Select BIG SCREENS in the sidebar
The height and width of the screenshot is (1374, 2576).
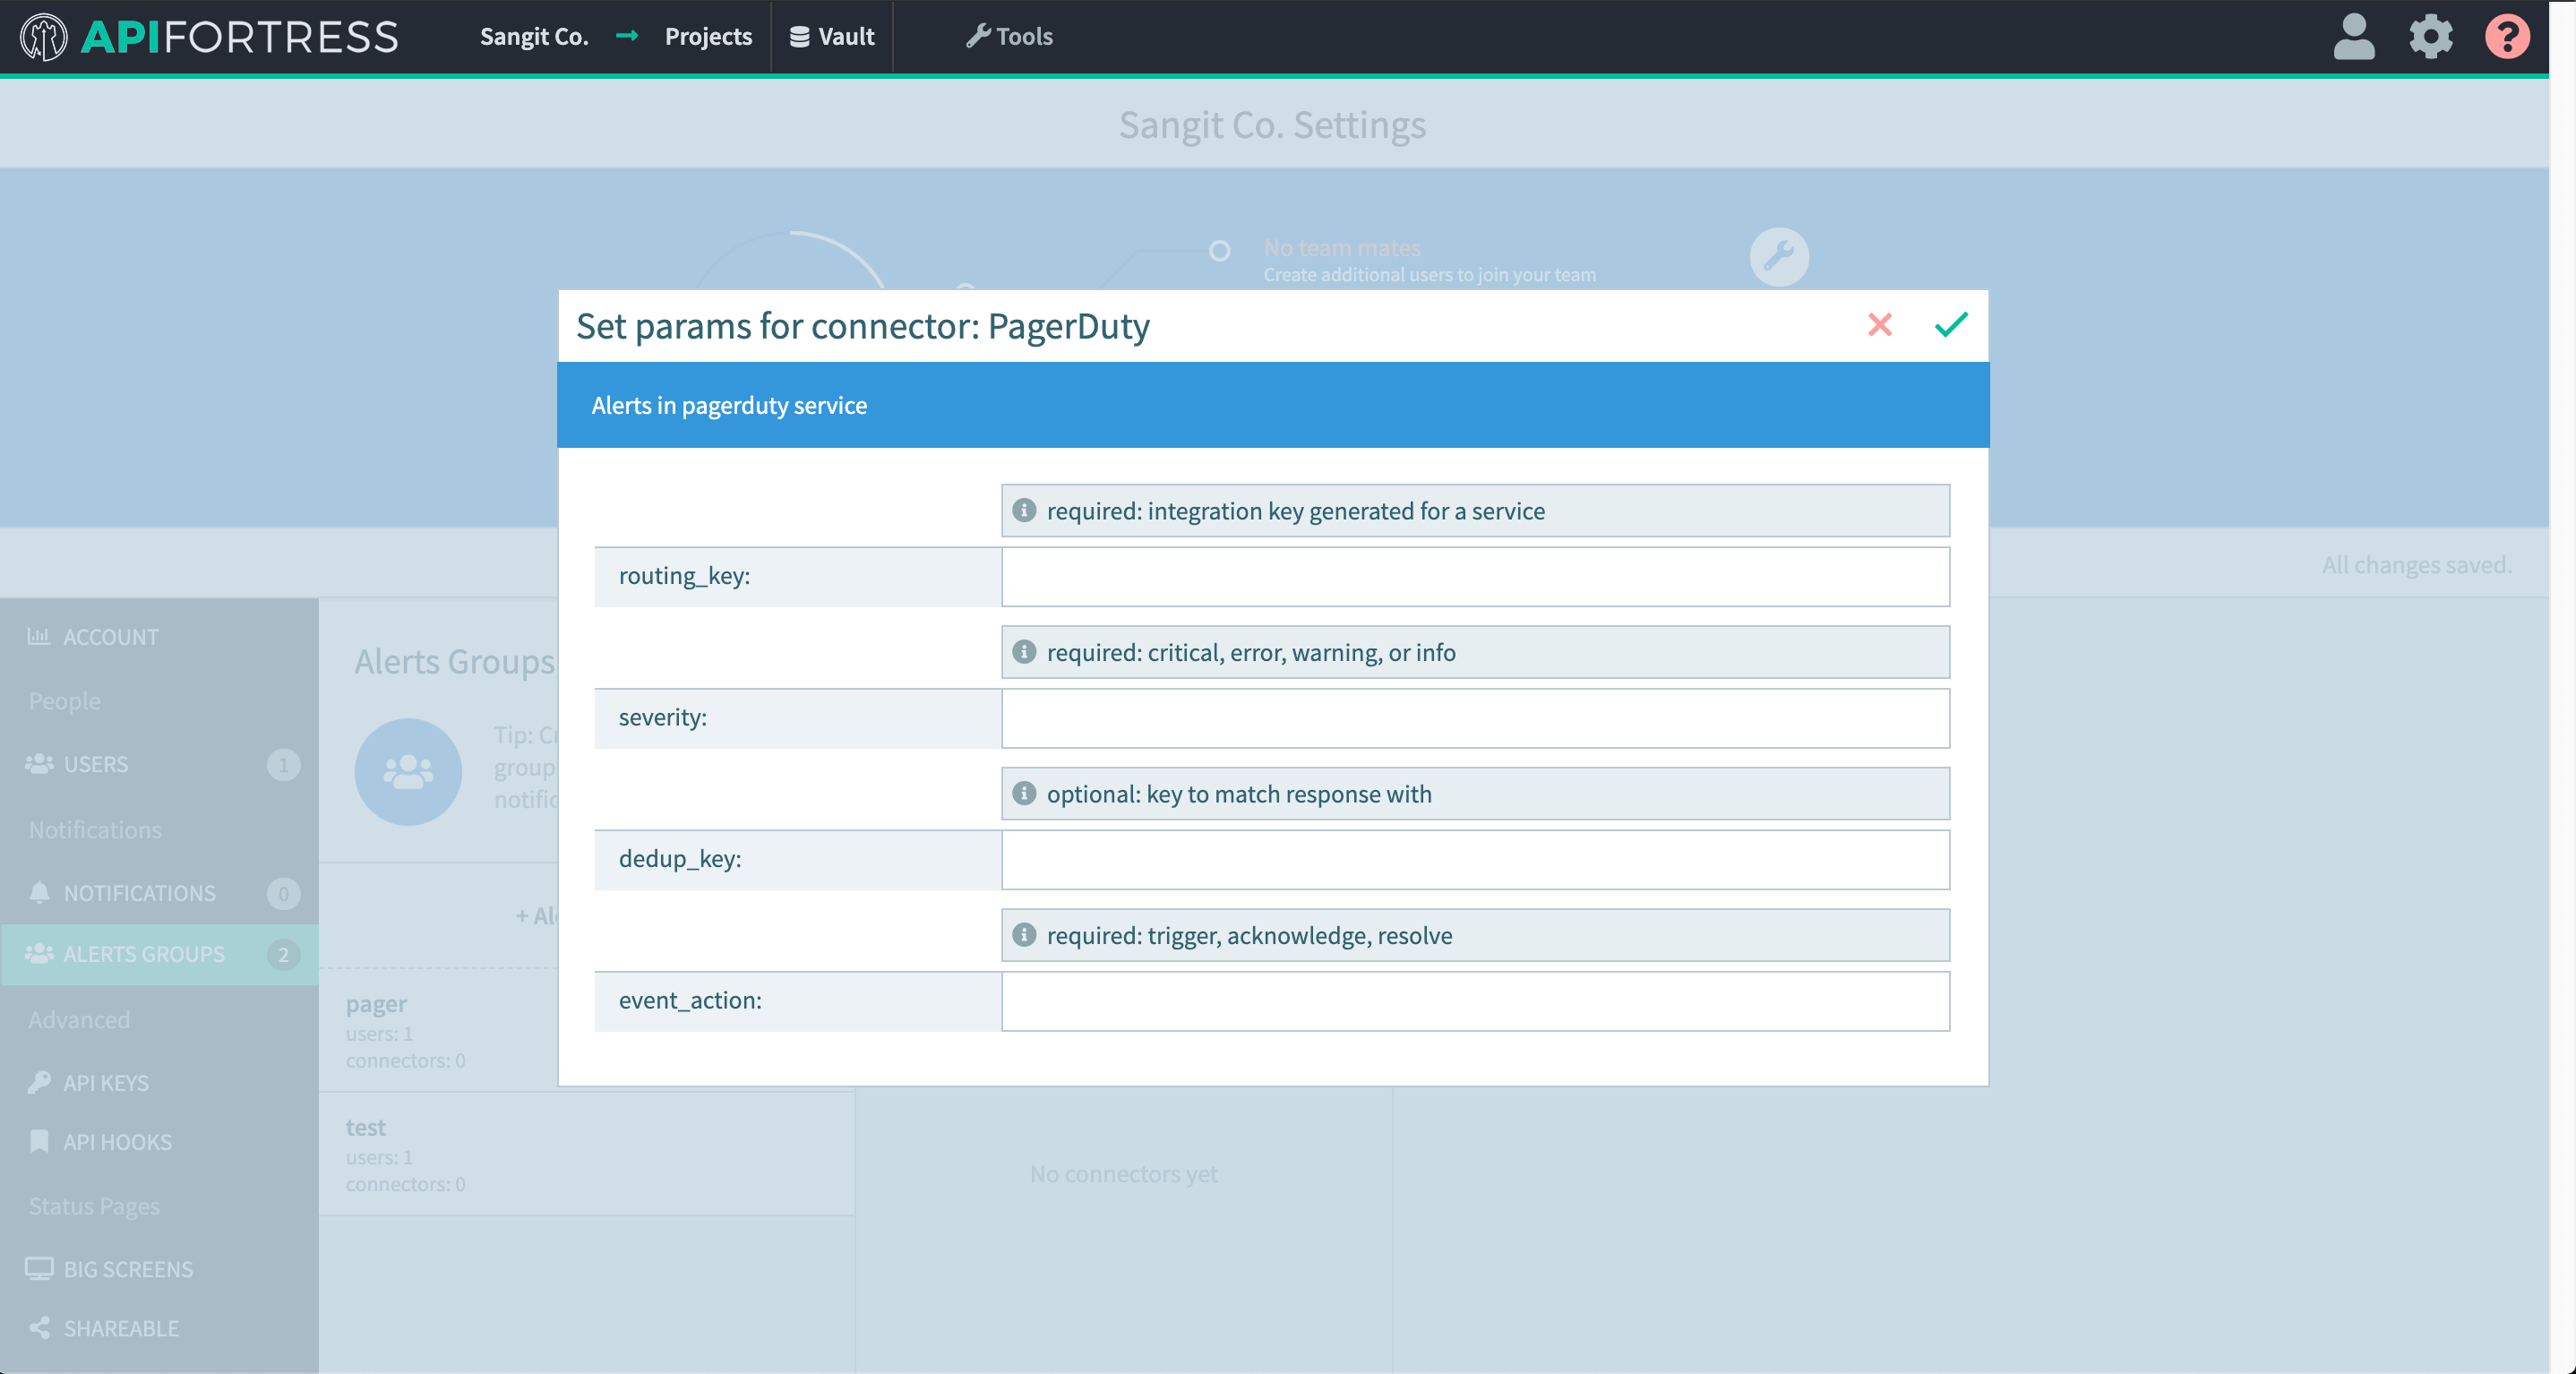(159, 1269)
